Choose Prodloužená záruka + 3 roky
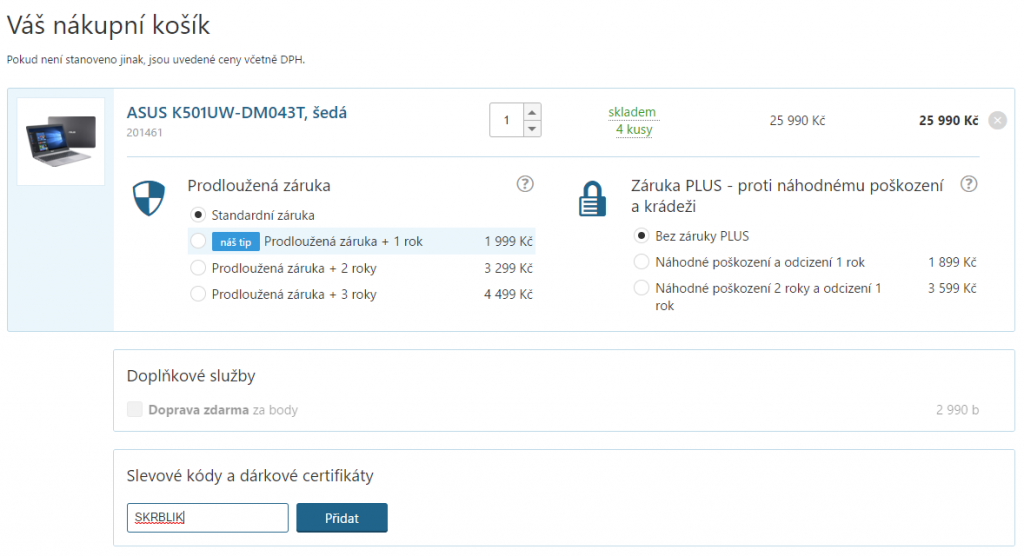 tap(198, 294)
